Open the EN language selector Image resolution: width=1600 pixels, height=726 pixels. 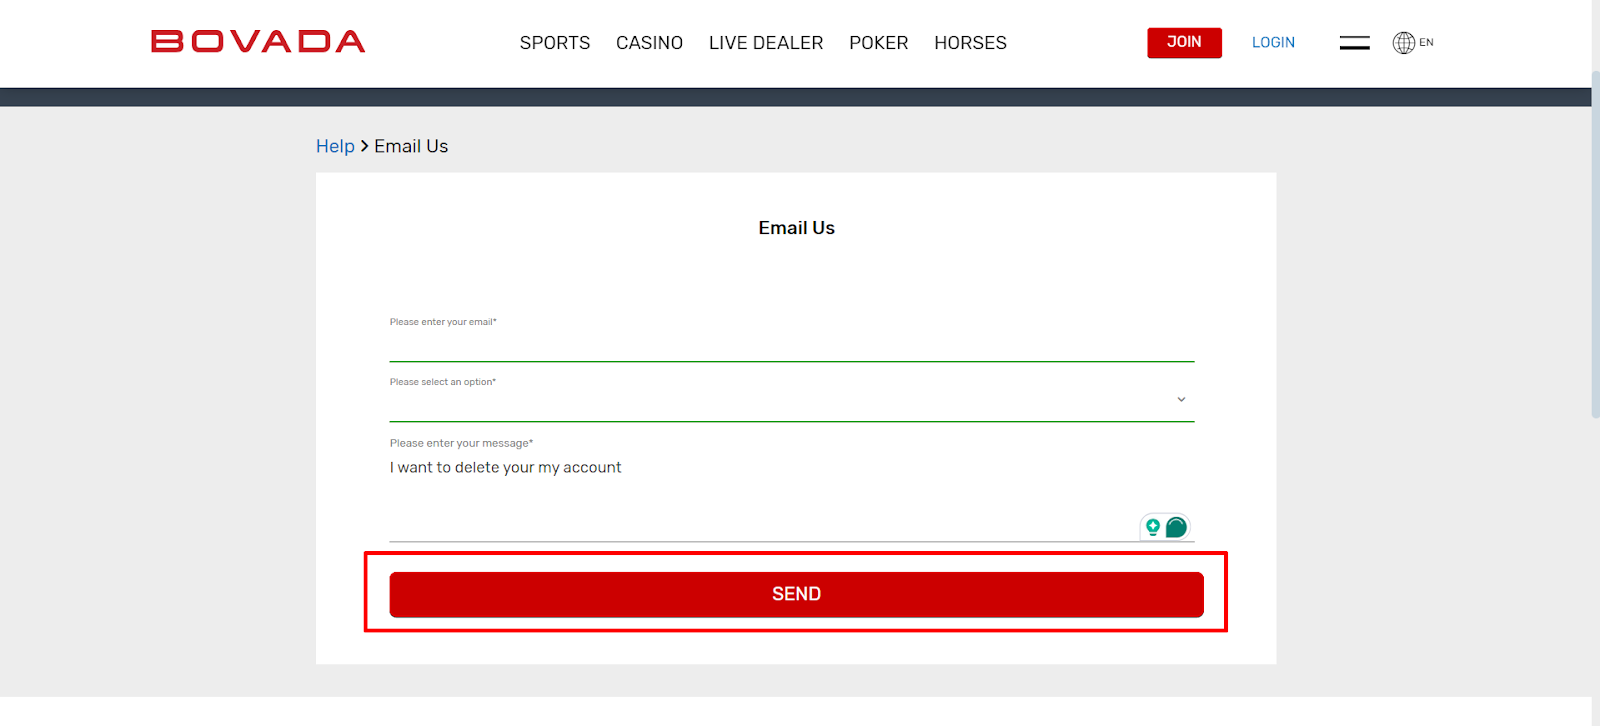pos(1426,43)
